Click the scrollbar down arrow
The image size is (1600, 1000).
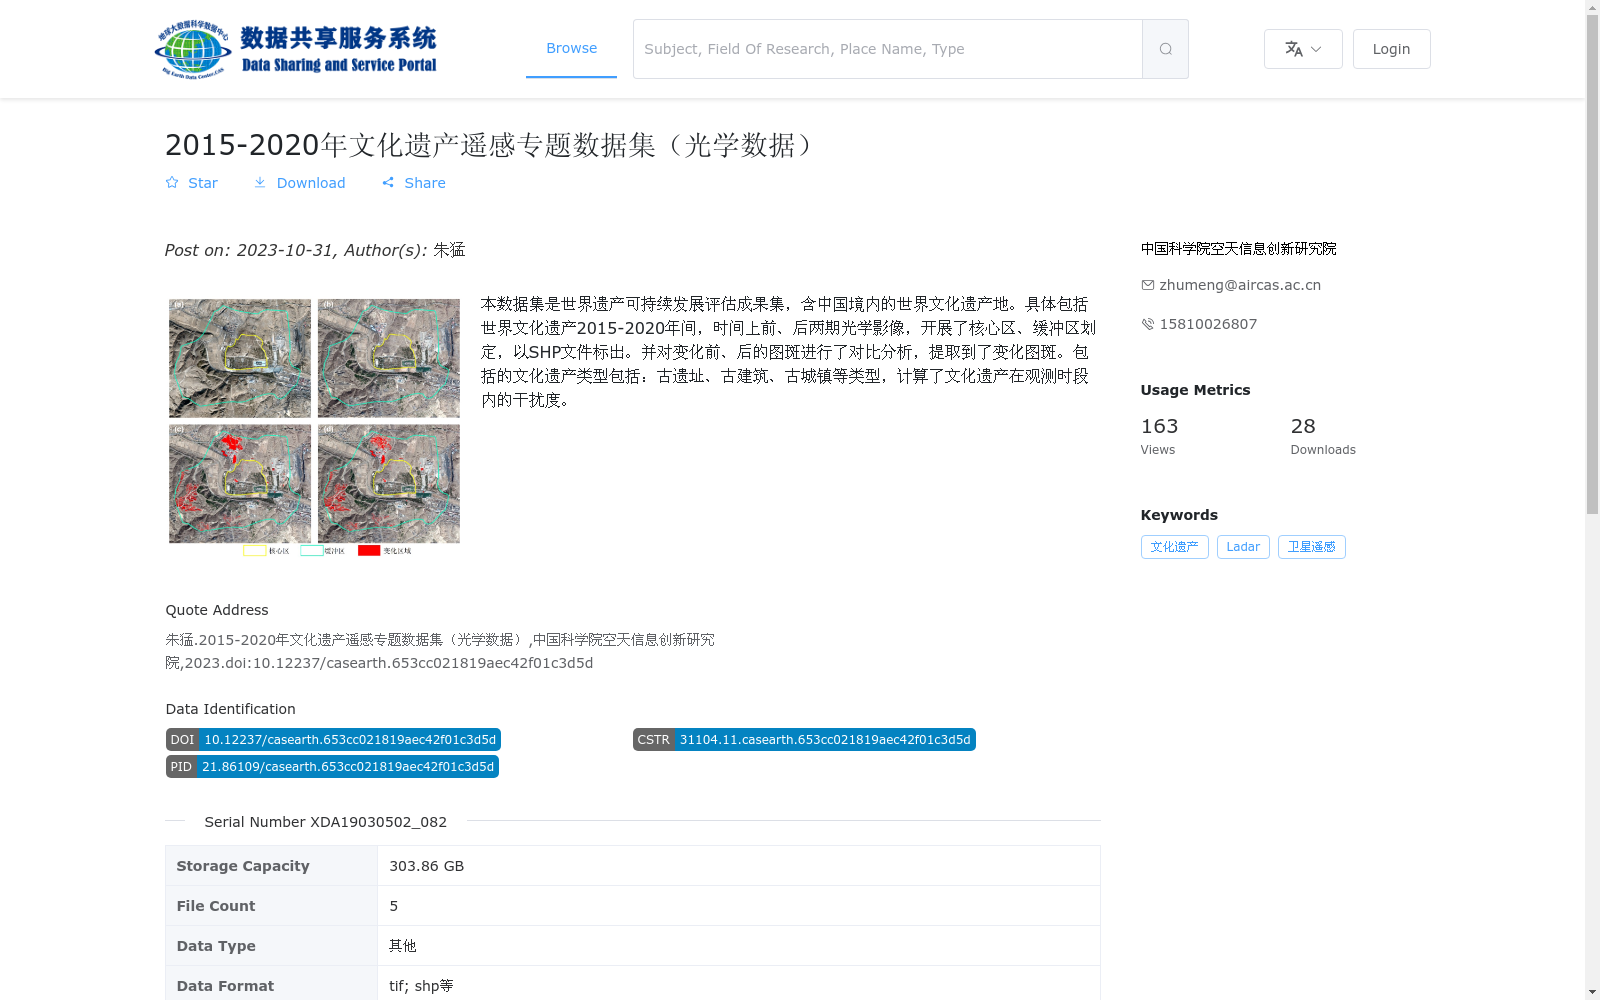click(x=1592, y=992)
